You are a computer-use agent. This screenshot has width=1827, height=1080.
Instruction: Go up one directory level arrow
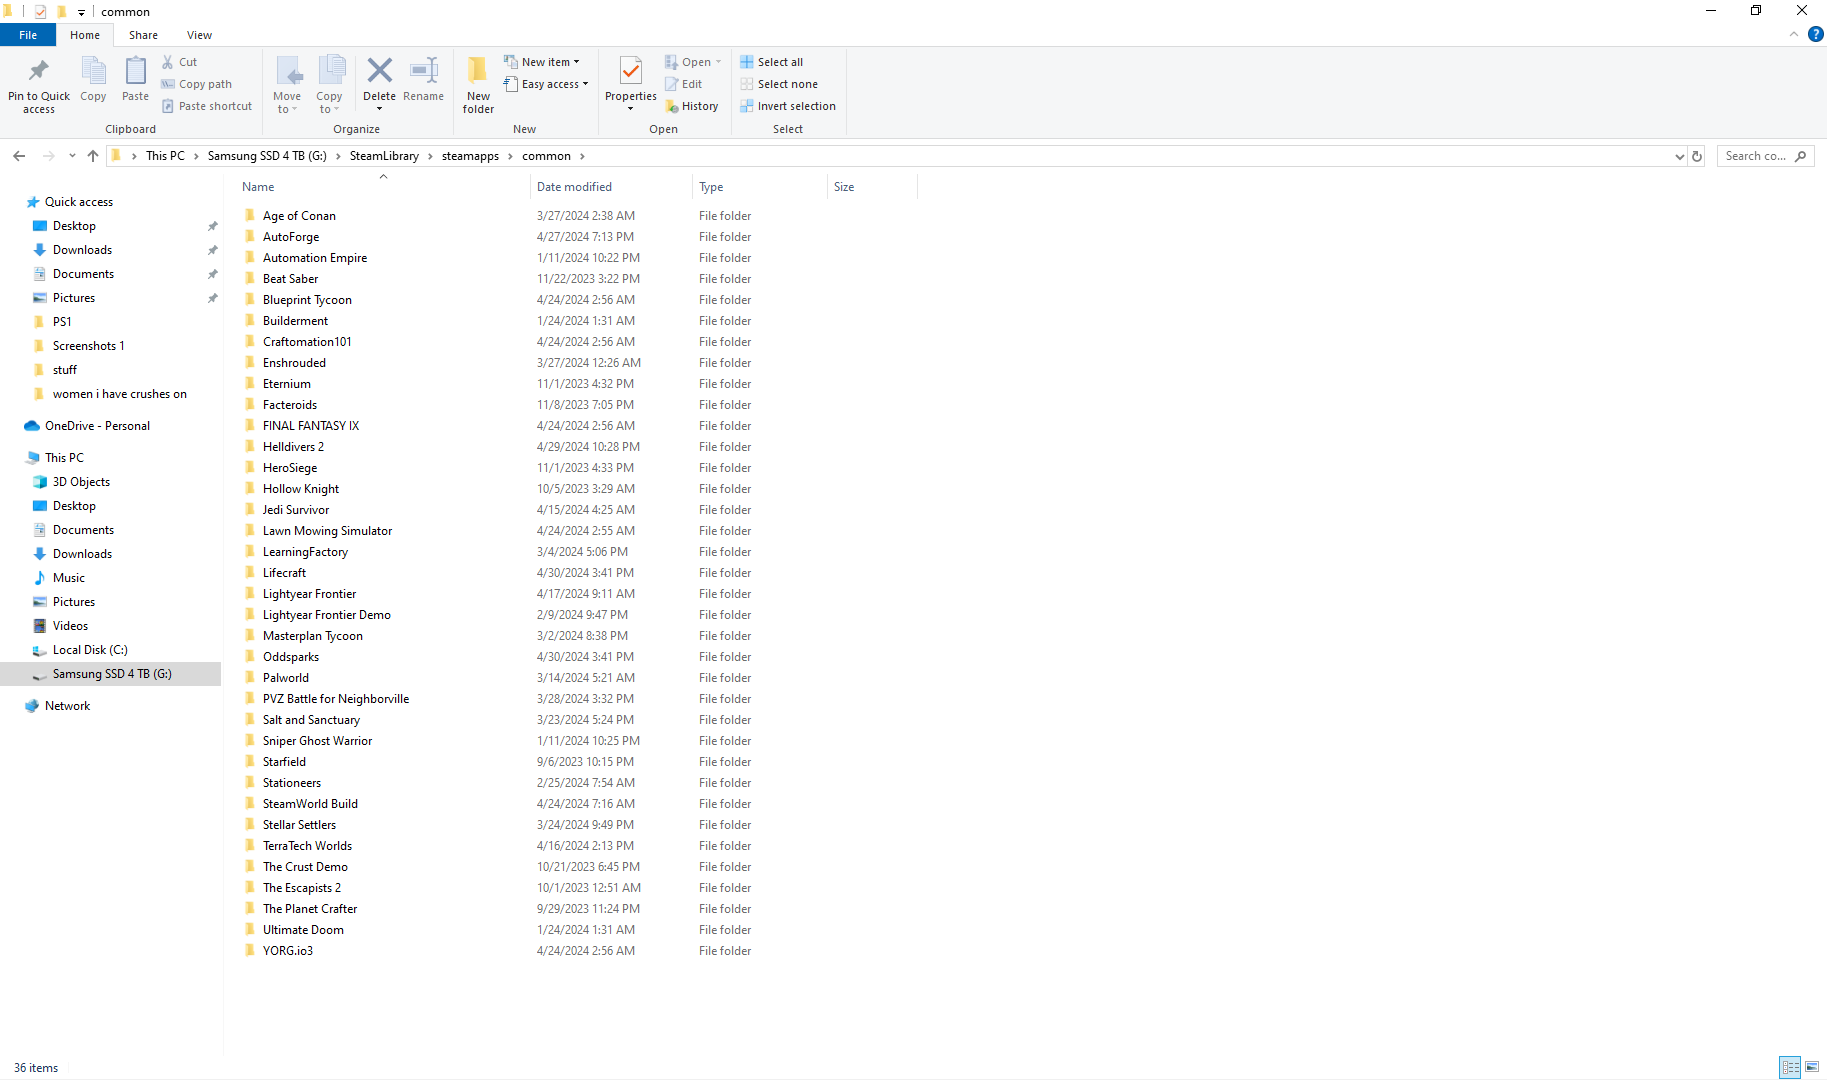(93, 156)
